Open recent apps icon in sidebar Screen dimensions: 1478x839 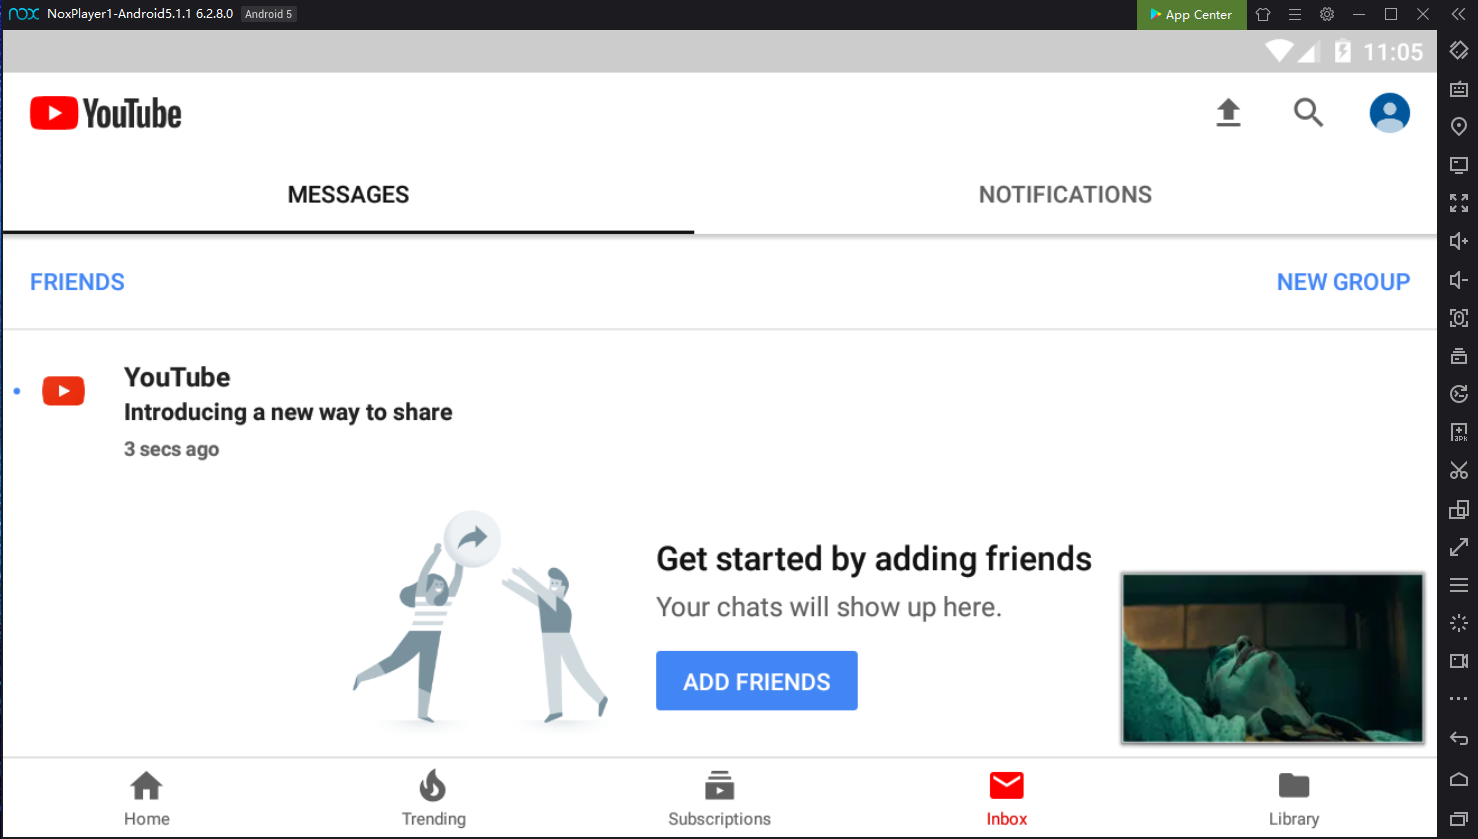tap(1459, 819)
